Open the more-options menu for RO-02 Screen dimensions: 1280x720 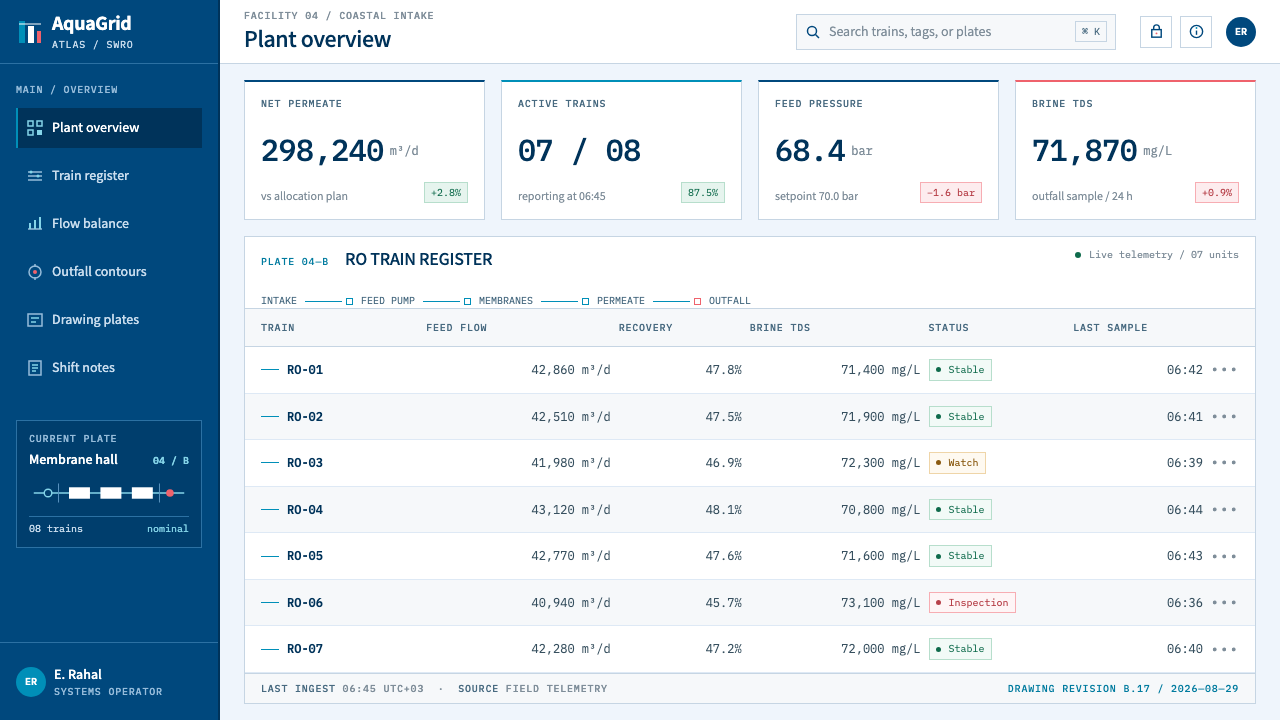tap(1224, 417)
